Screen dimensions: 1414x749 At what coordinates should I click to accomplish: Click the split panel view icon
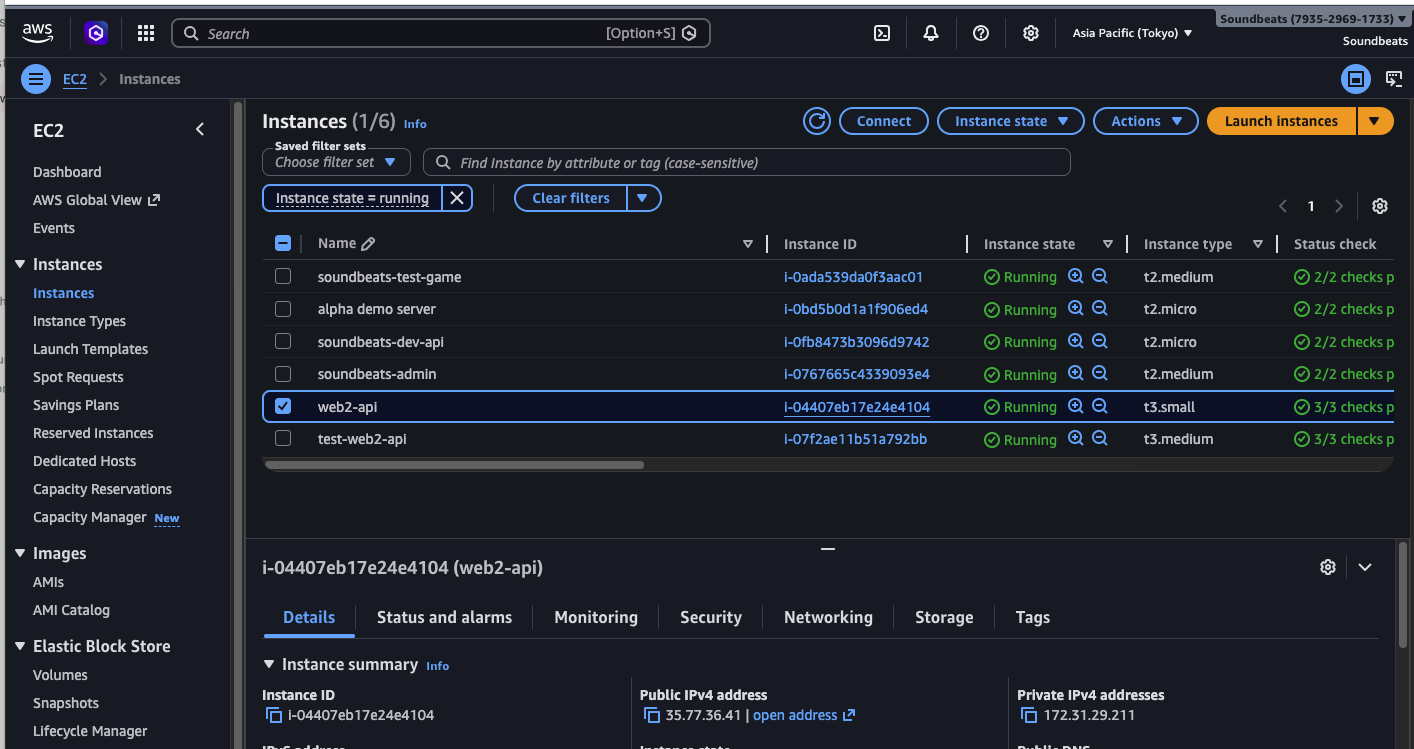[x=1356, y=78]
